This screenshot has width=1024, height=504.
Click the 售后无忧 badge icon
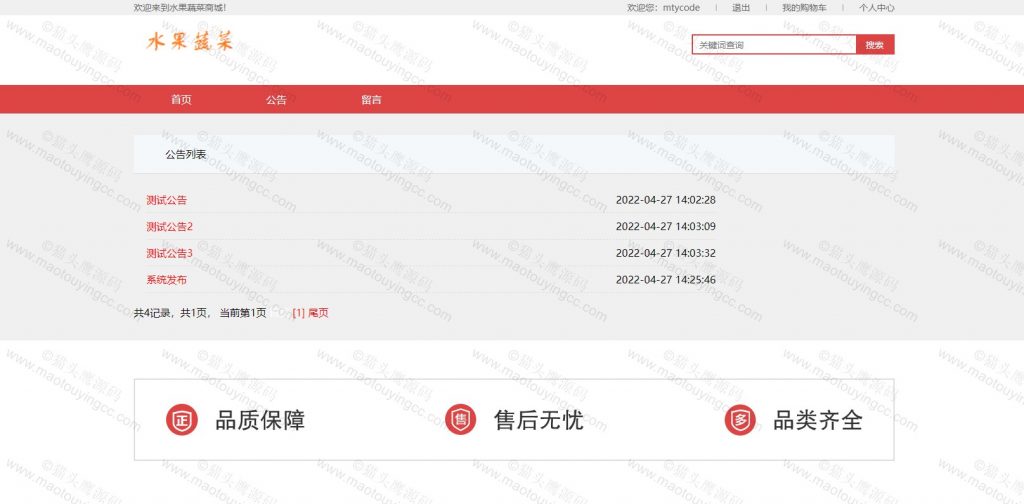click(460, 420)
